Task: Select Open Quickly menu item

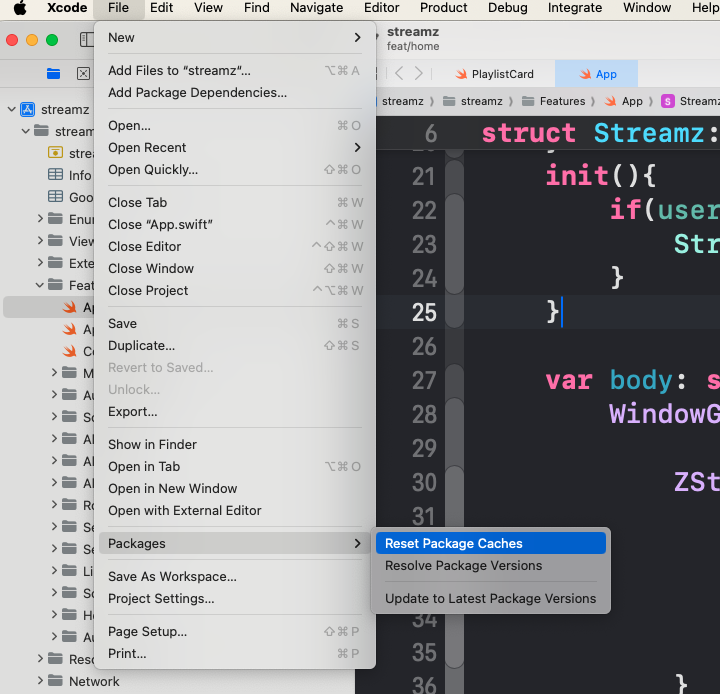Action: [x=235, y=169]
